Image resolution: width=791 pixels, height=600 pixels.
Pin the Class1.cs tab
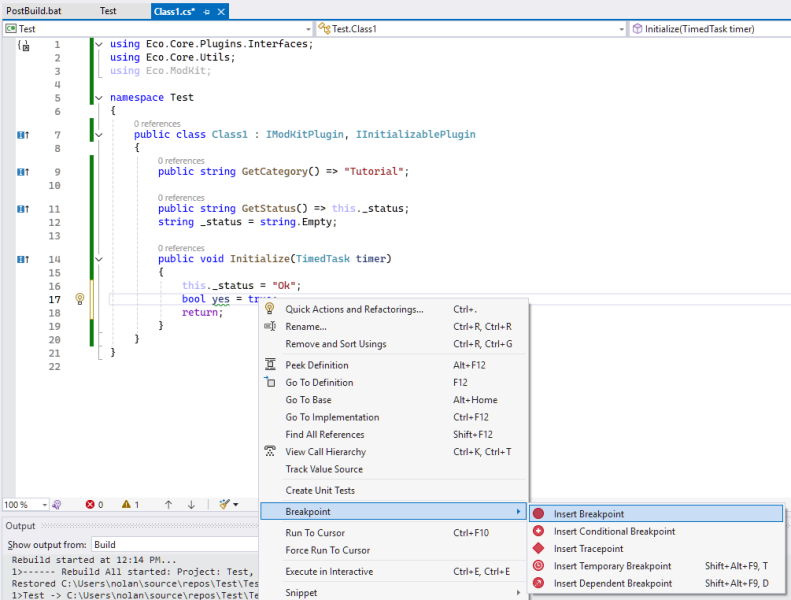(206, 12)
